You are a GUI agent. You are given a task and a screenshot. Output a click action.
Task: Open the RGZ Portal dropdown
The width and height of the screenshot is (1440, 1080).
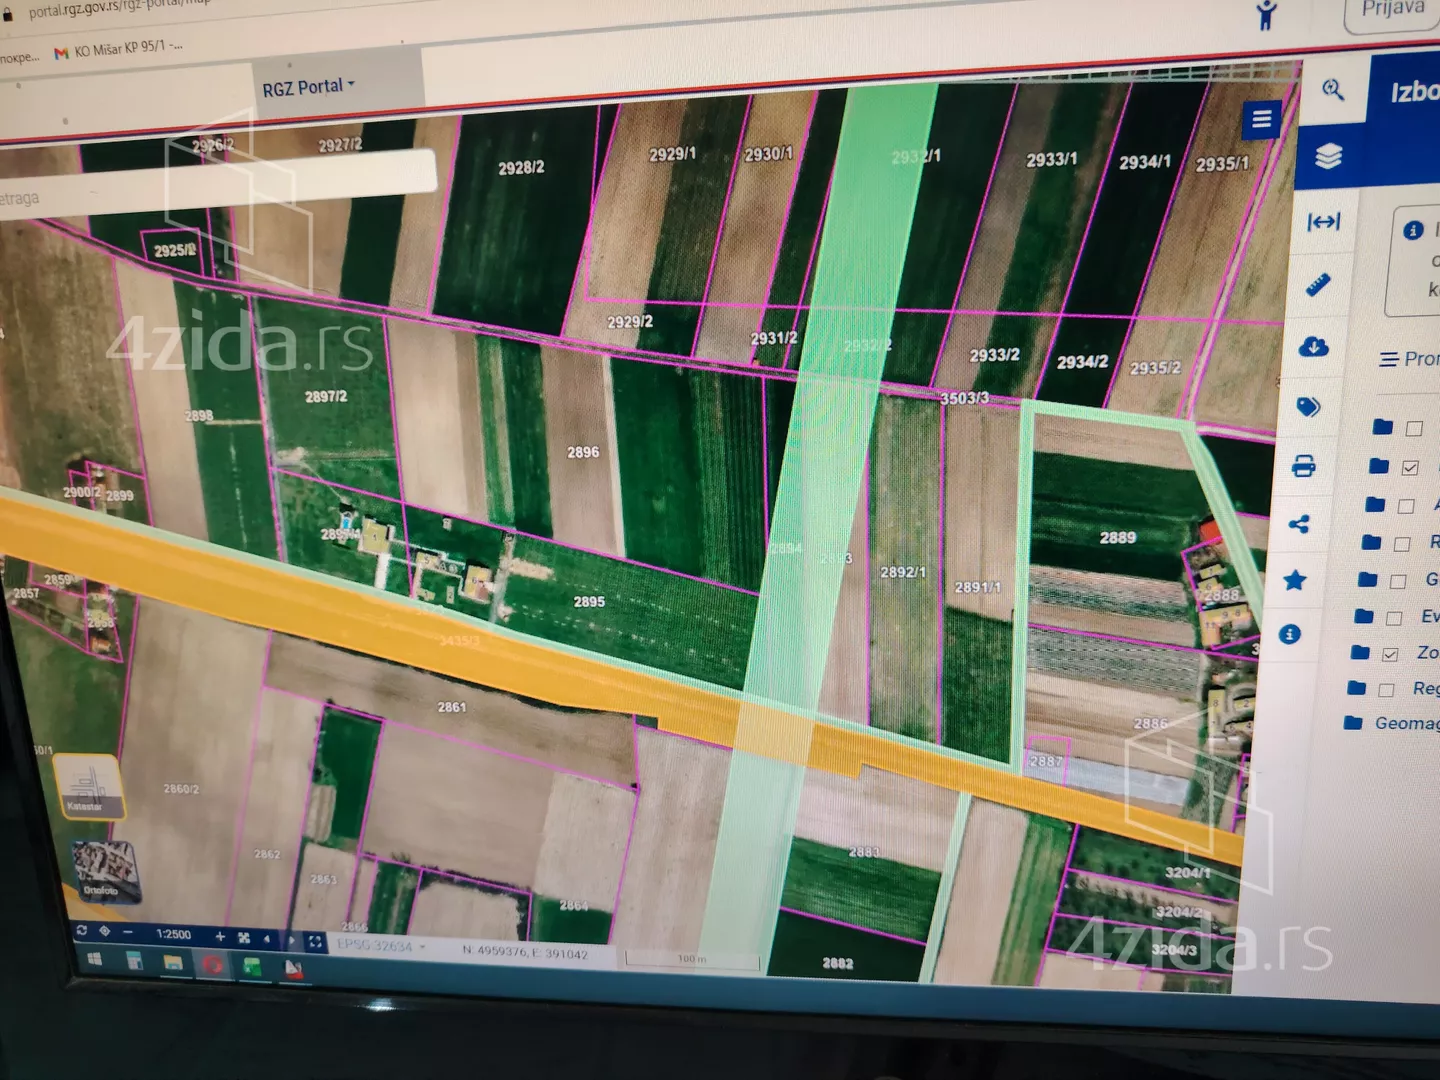(308, 87)
